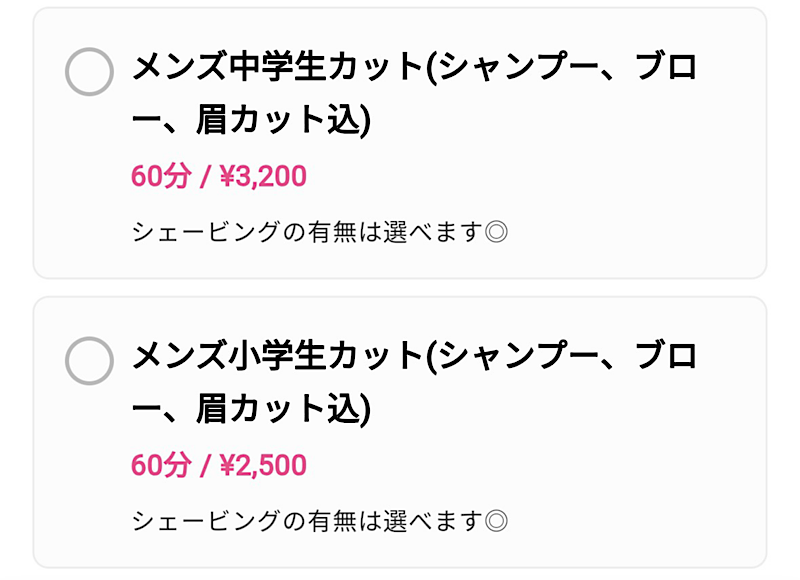Click the shaving note under 中学生カット
This screenshot has height=580, width=800.
click(x=308, y=233)
